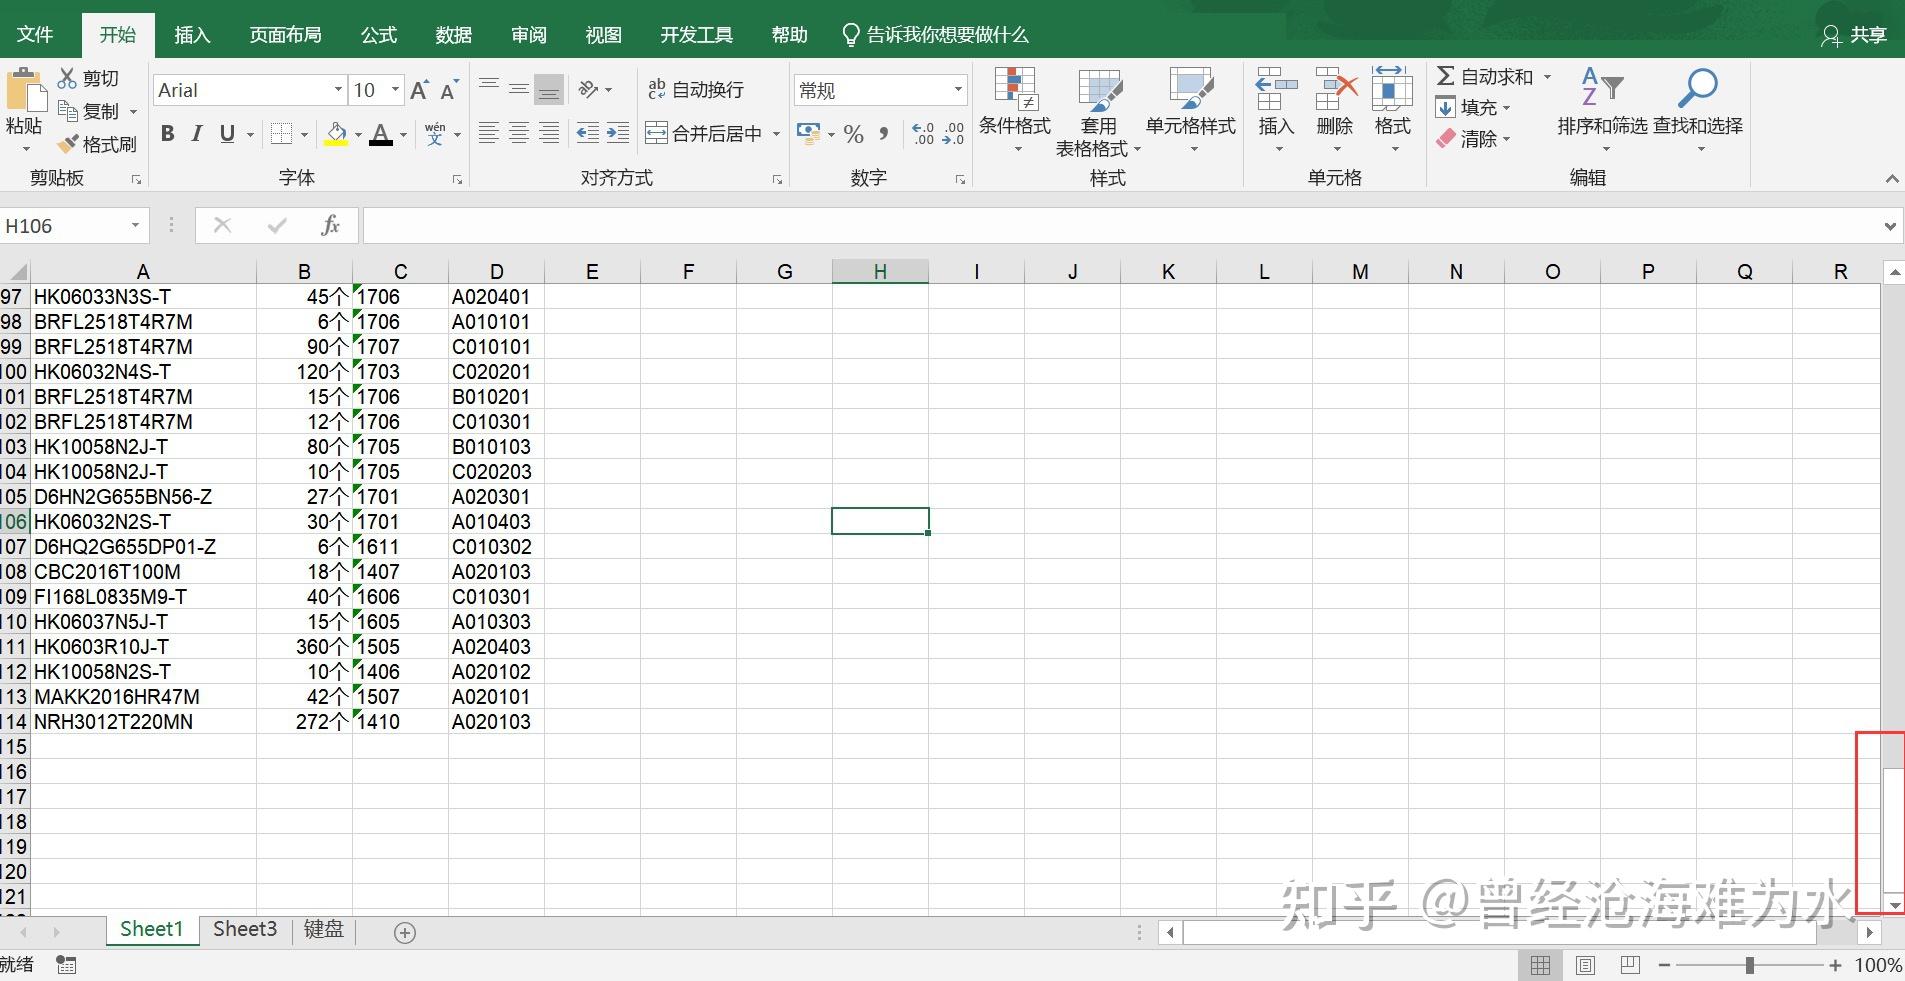Viewport: 1905px width, 981px height.
Task: Switch to the Insert (插入) tab
Action: 192,35
